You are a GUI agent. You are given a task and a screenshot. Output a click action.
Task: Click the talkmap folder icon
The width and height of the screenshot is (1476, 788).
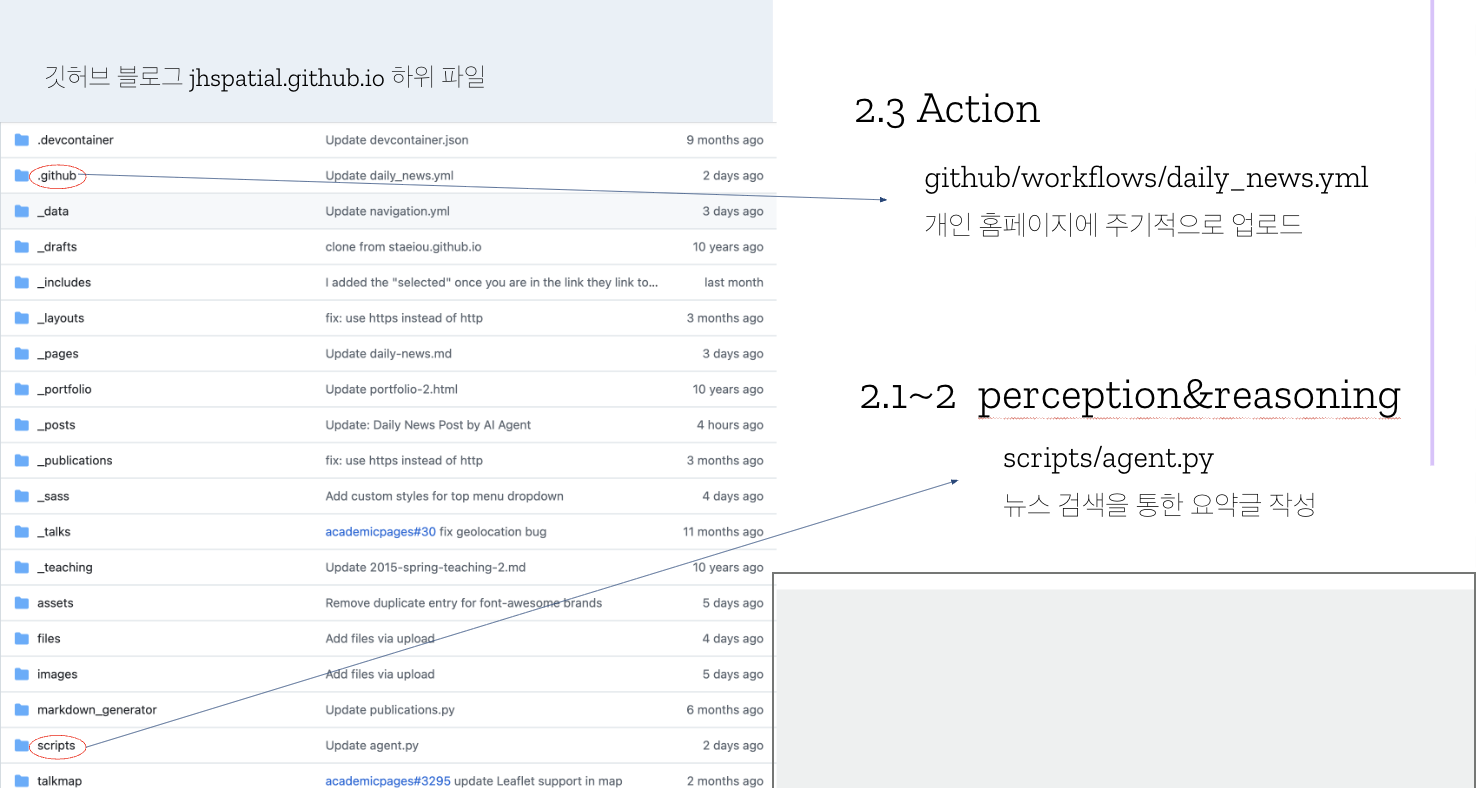[x=21, y=781]
